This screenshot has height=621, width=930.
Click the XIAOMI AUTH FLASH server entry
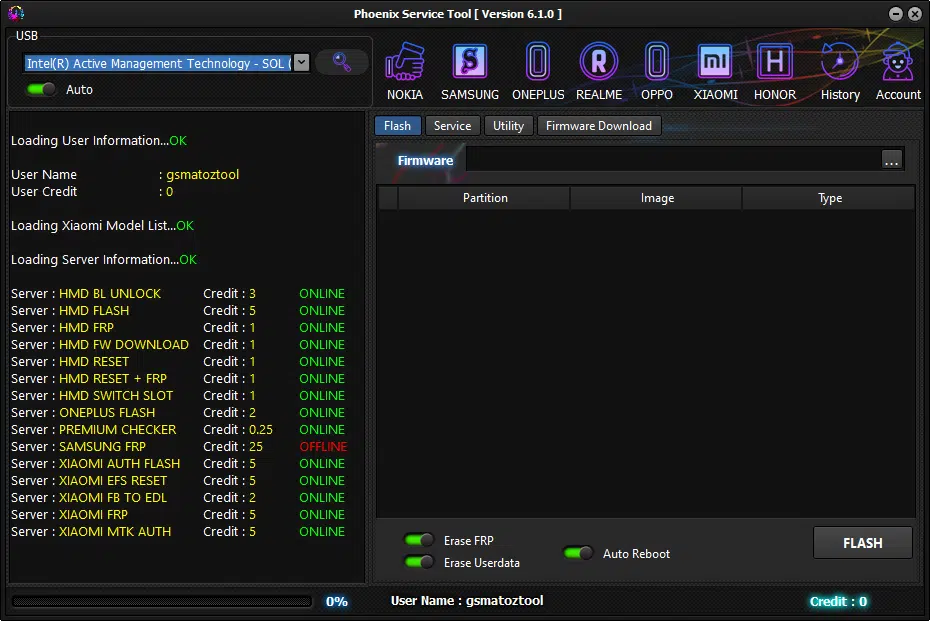pos(119,464)
